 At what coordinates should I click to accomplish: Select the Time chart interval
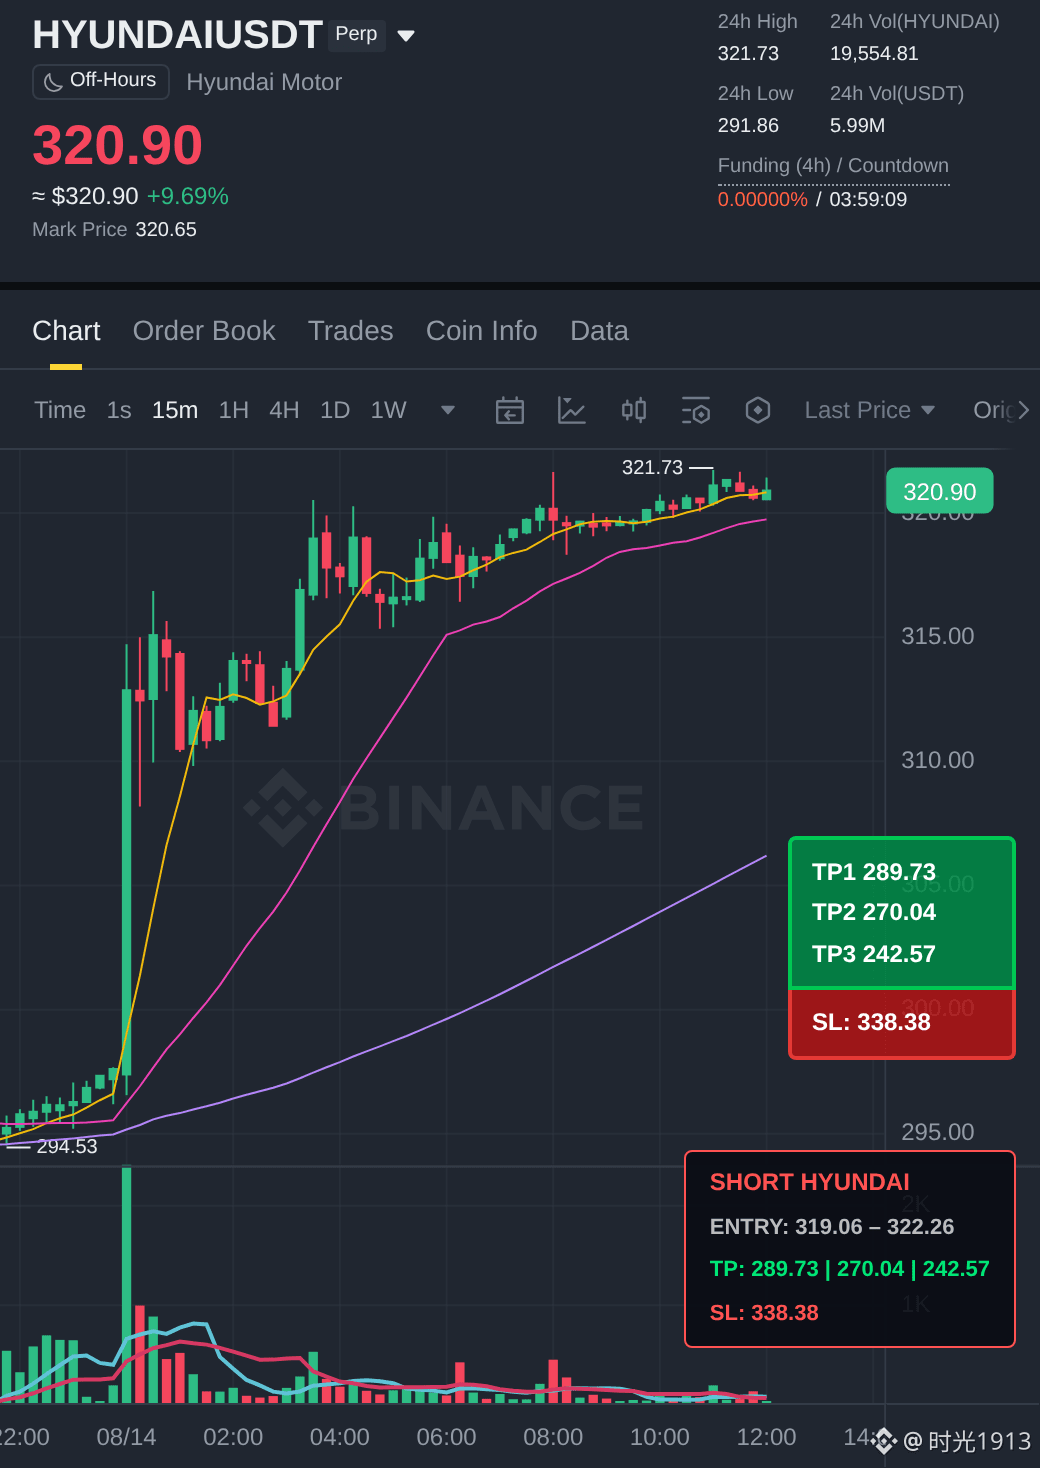60,410
